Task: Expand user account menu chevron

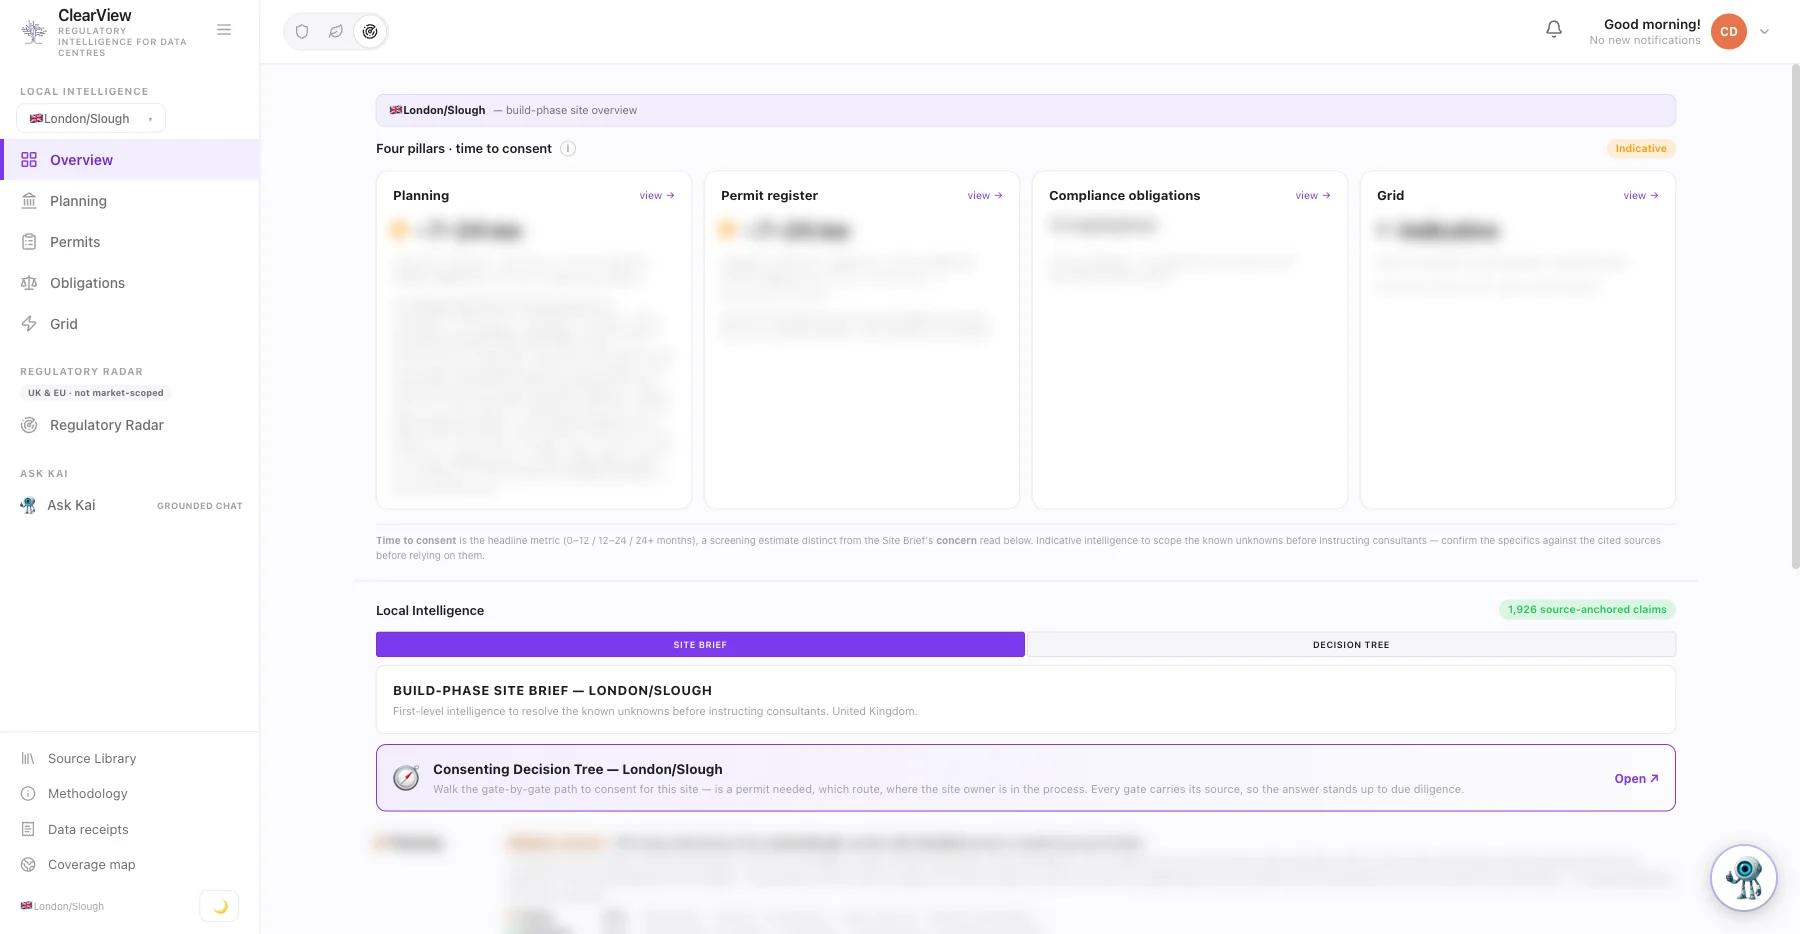Action: [1764, 32]
